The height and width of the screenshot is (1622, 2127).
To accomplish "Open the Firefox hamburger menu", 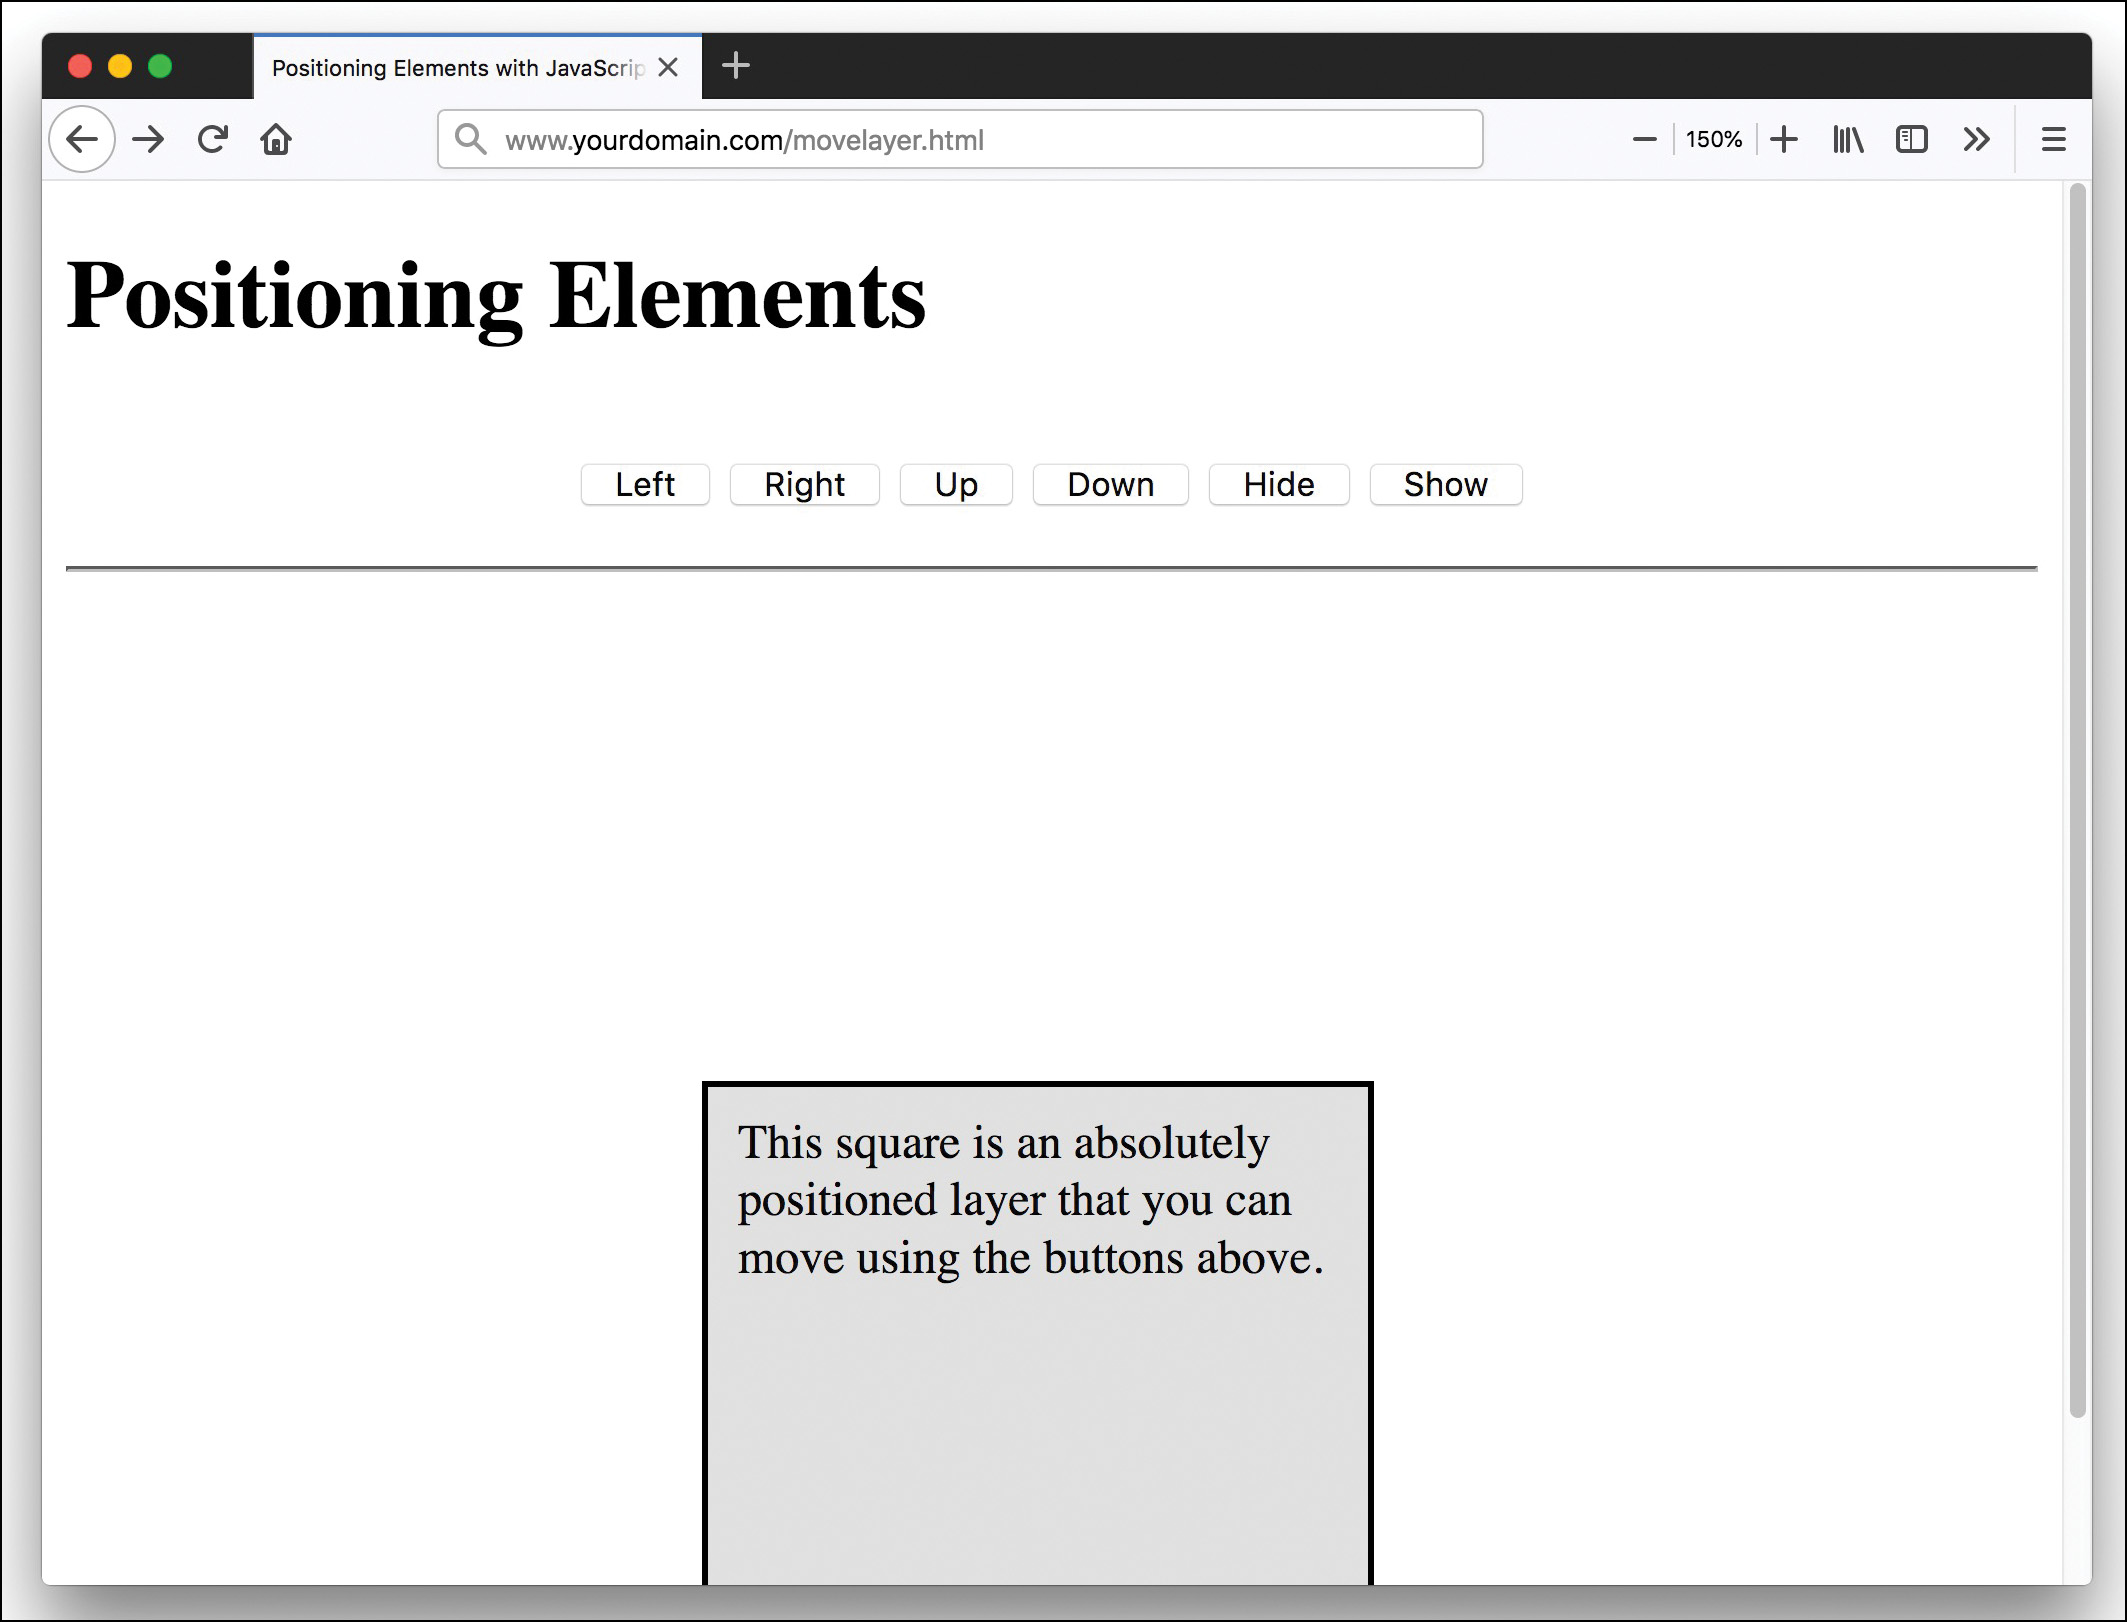I will [x=2053, y=139].
